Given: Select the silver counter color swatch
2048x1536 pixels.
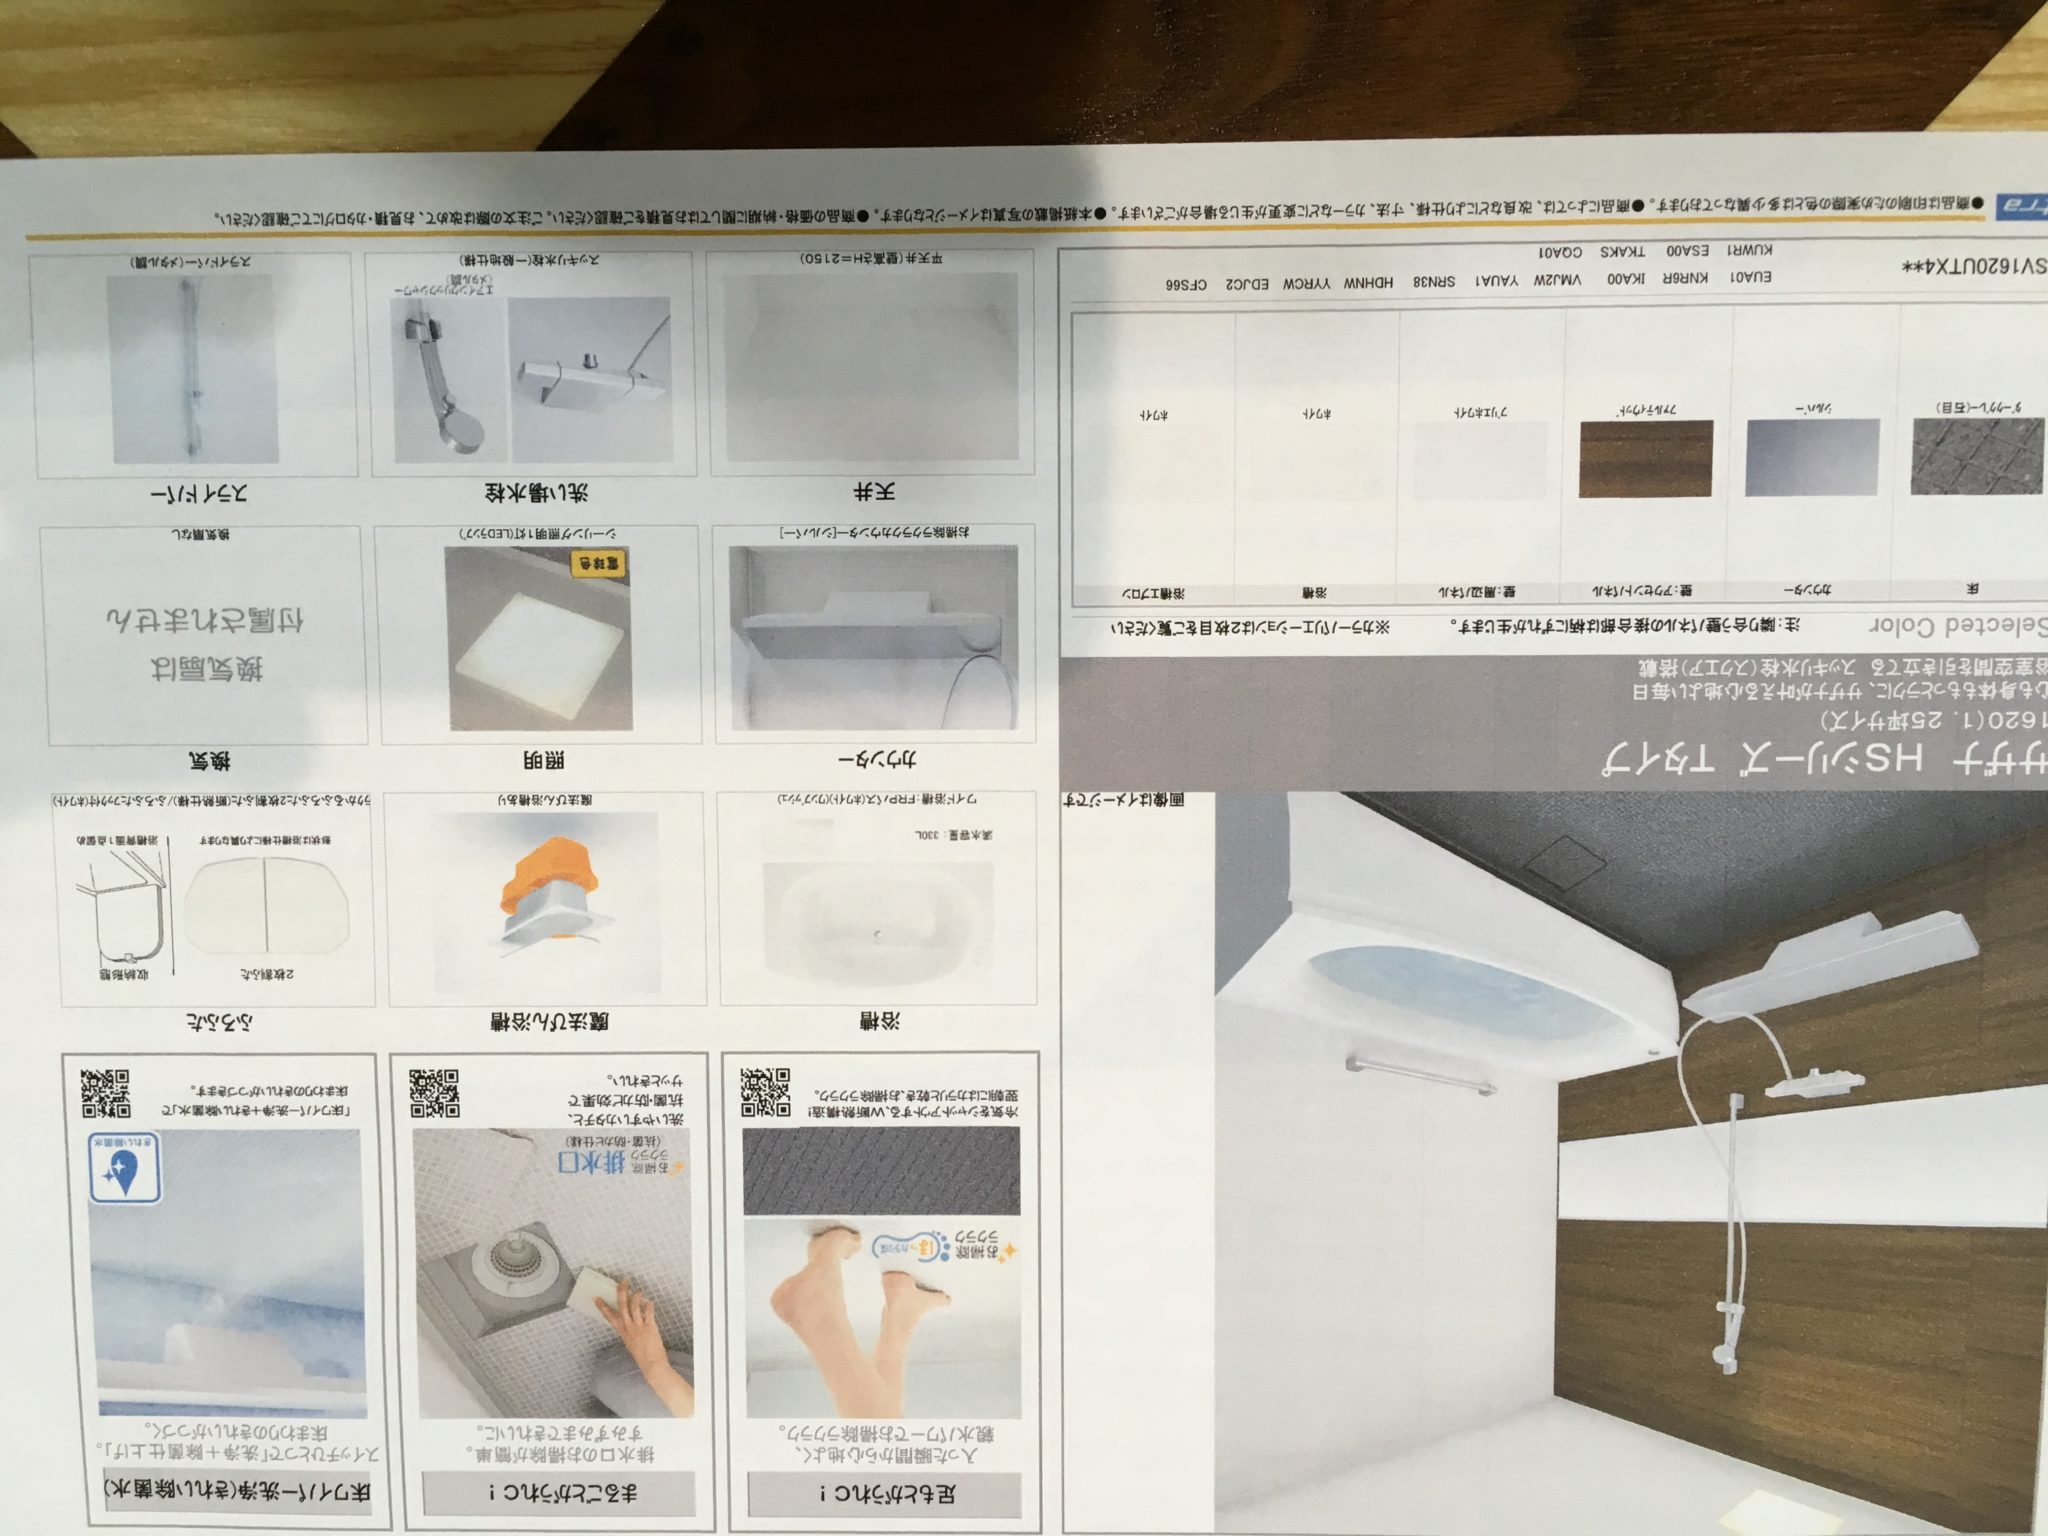Looking at the screenshot, I should (1812, 457).
